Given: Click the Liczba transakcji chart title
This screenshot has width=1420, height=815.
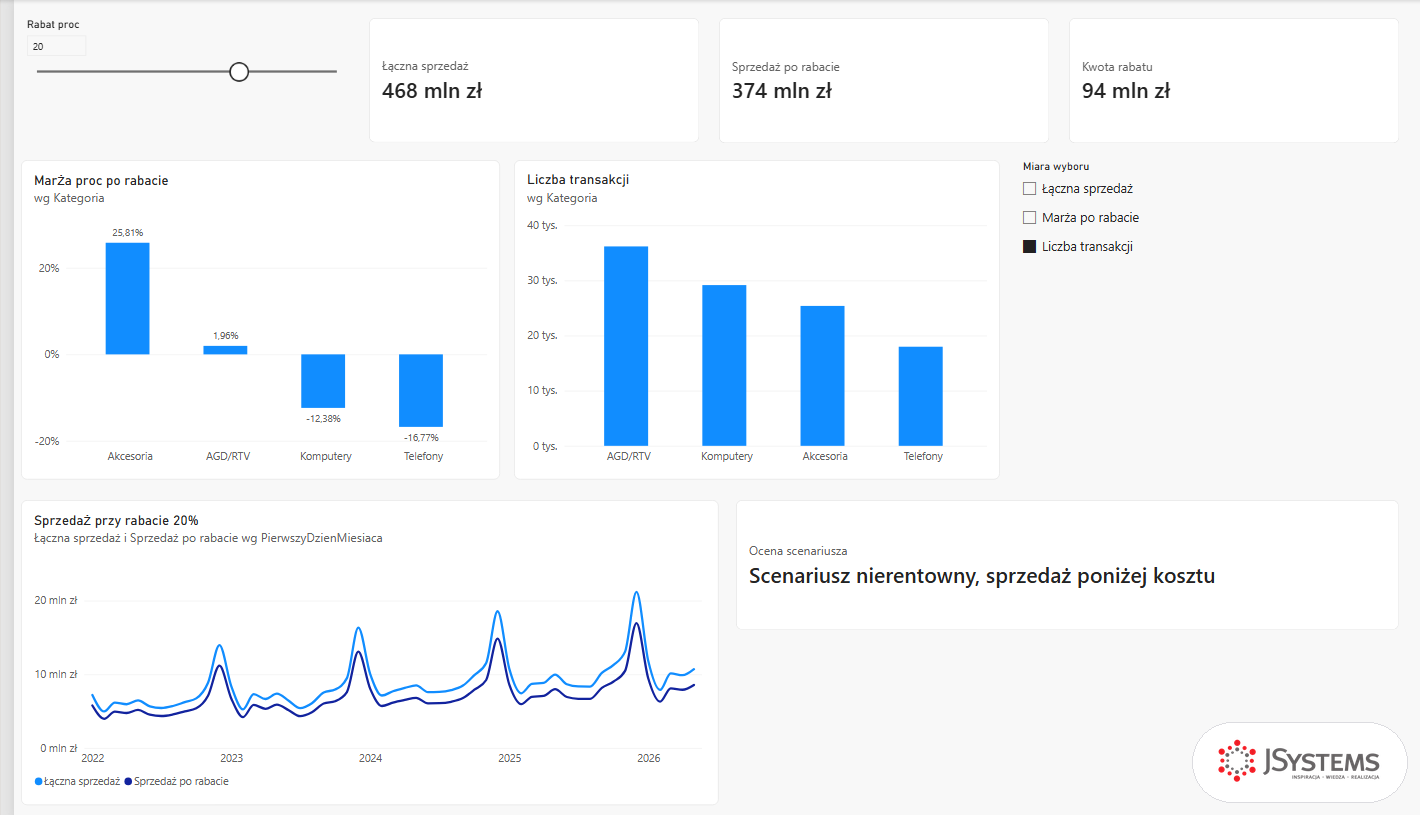Looking at the screenshot, I should tap(577, 180).
